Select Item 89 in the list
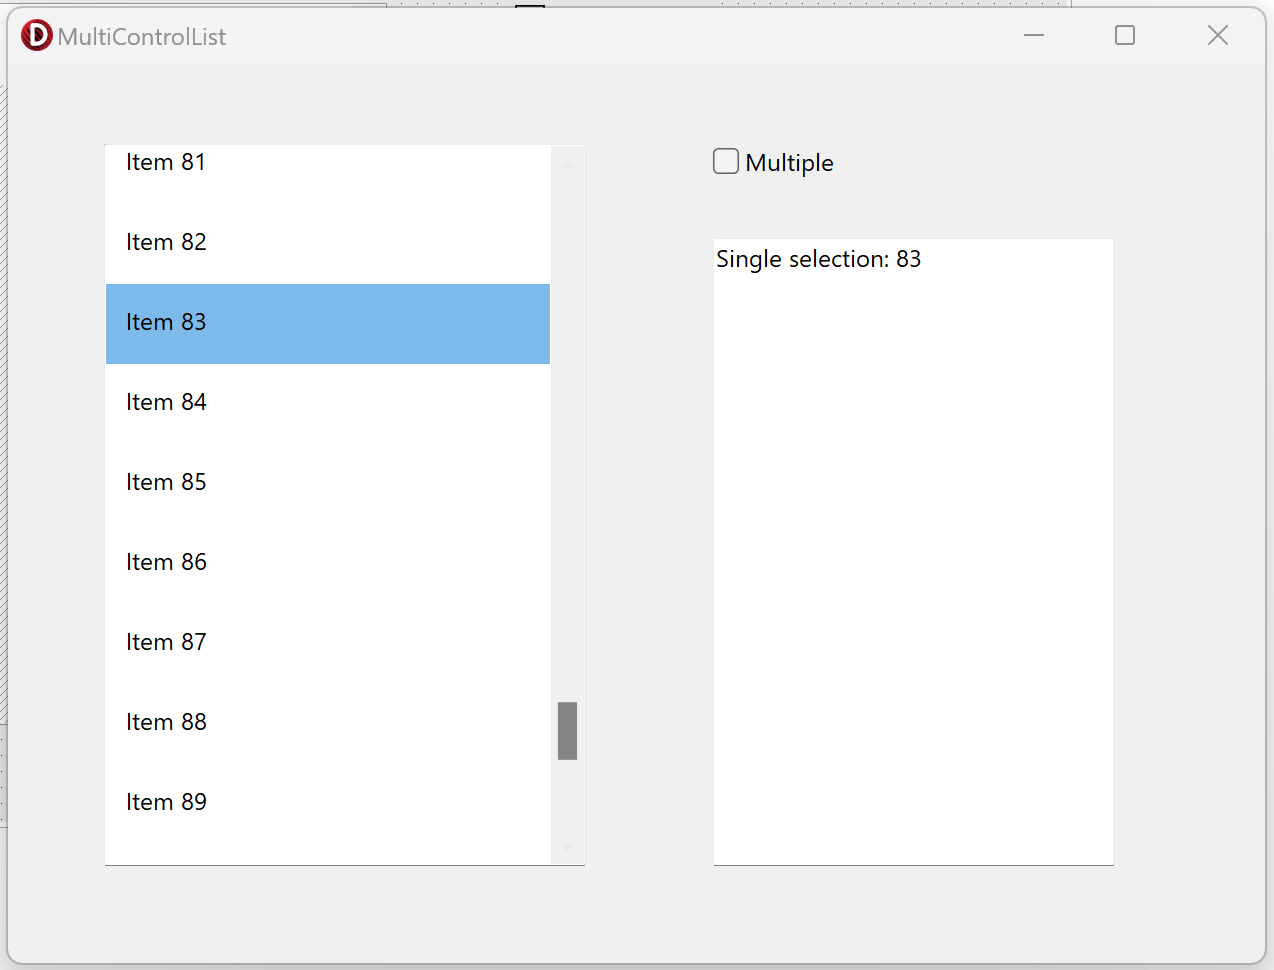The image size is (1274, 970). (328, 804)
